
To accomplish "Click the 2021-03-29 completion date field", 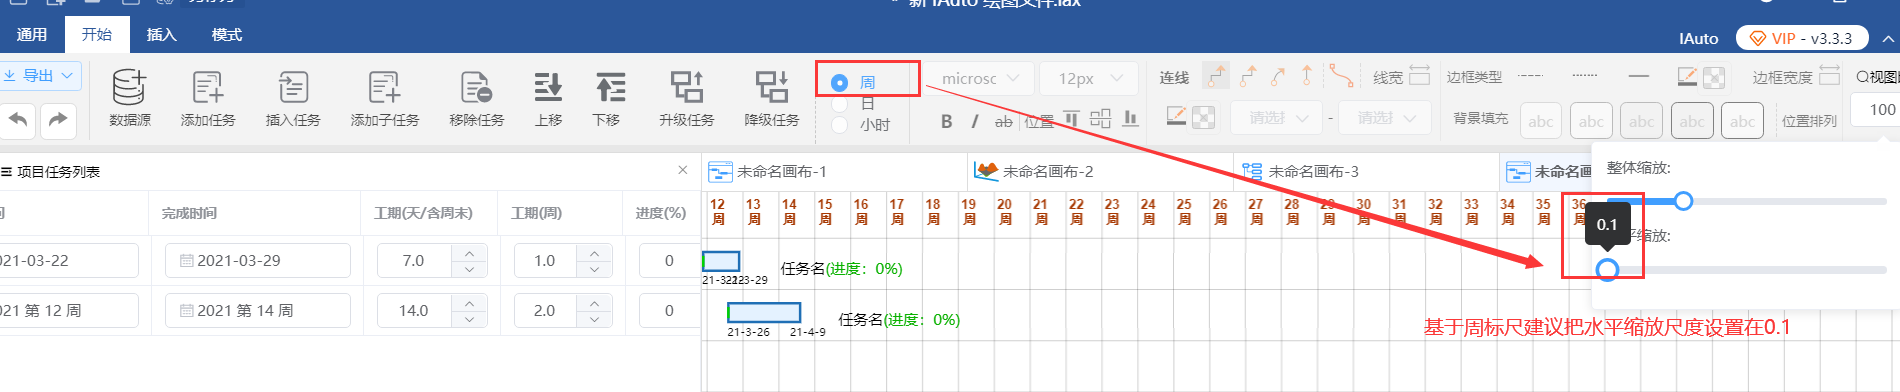I will (258, 260).
